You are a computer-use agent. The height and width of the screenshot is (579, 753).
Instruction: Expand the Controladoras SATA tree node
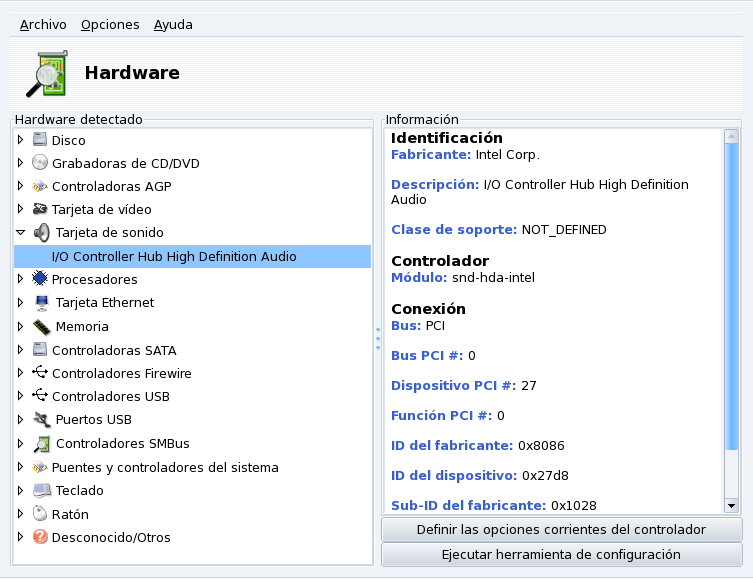(x=21, y=350)
